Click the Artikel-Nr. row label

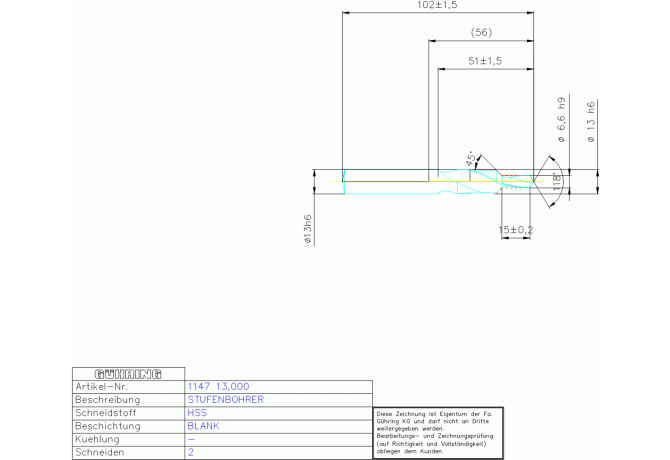pos(101,387)
